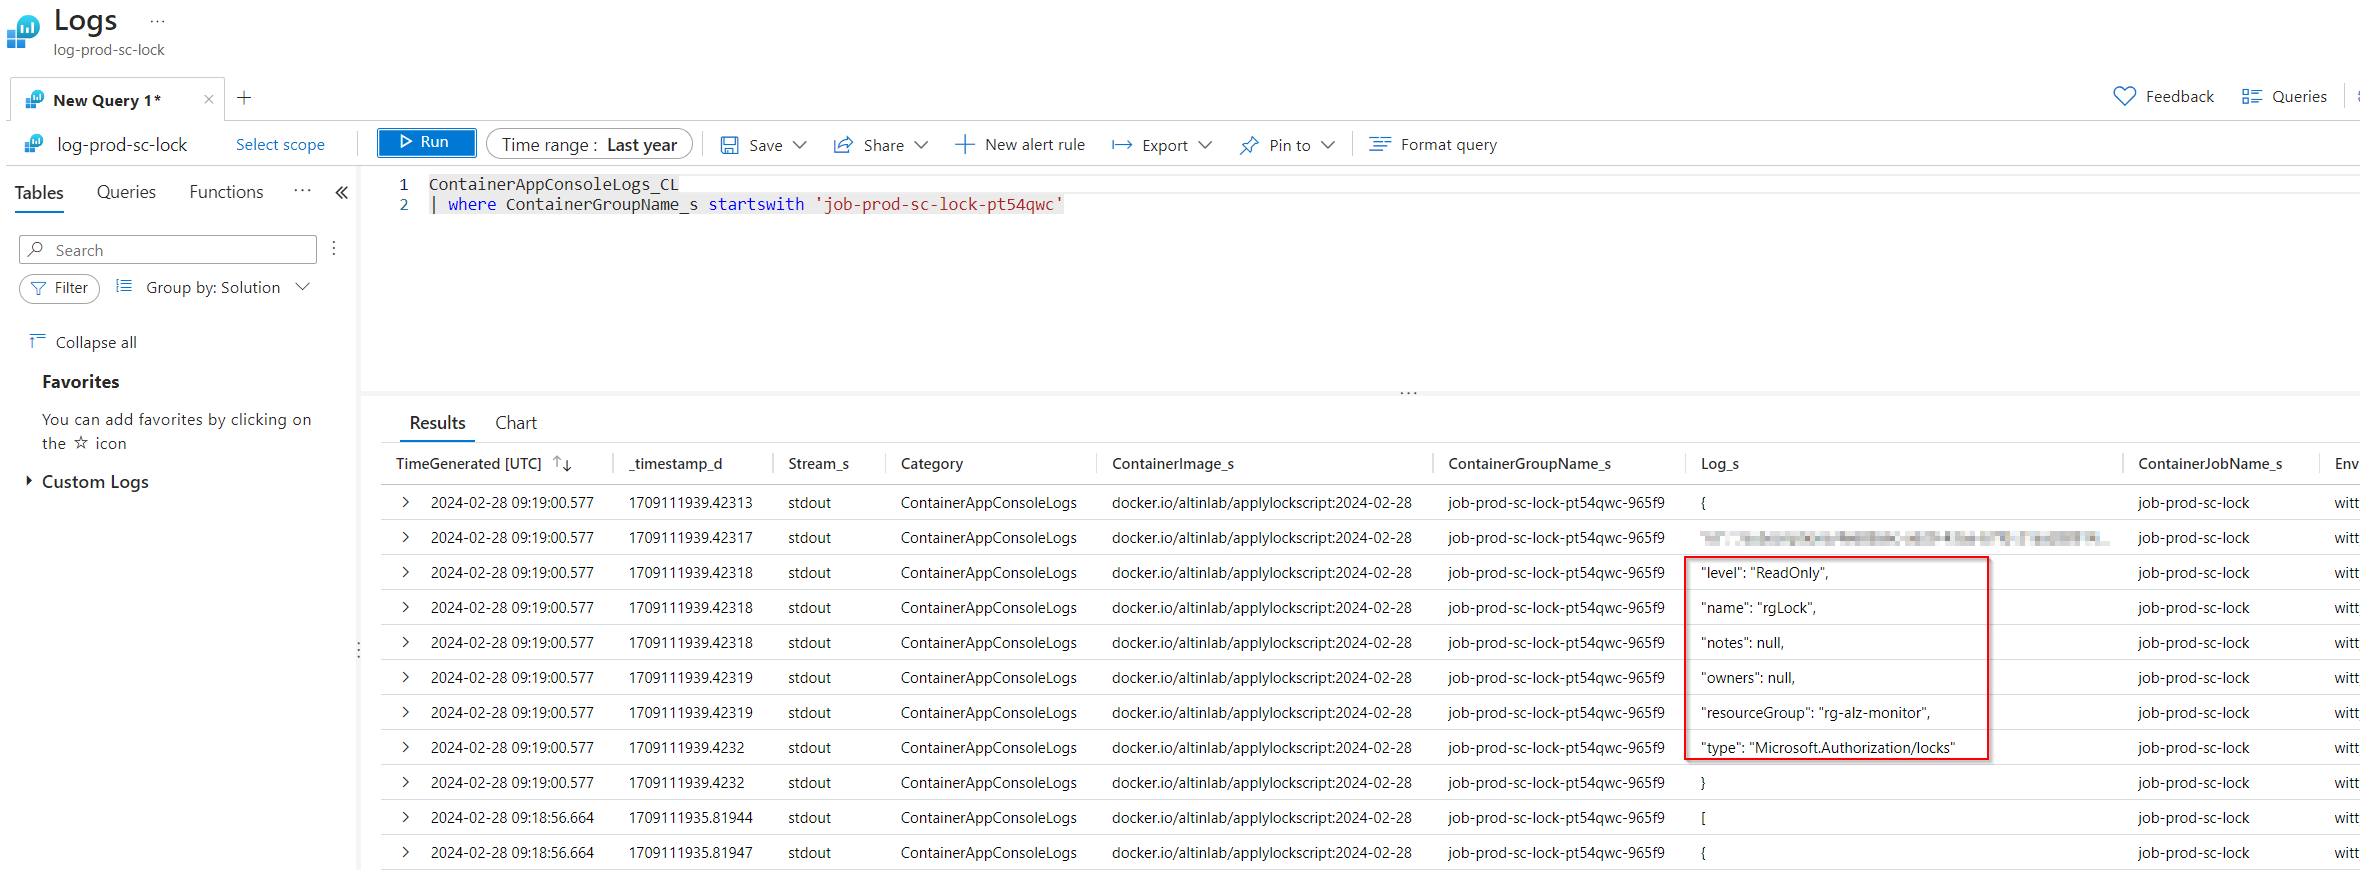The width and height of the screenshot is (2360, 870).
Task: Click Collapse all in tables pane
Action: click(83, 342)
